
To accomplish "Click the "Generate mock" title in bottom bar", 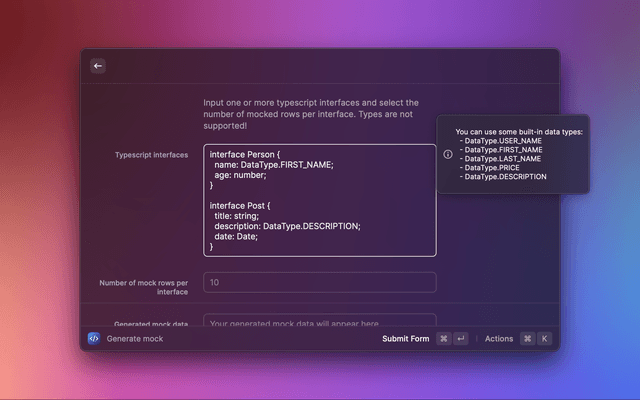I will [x=135, y=339].
